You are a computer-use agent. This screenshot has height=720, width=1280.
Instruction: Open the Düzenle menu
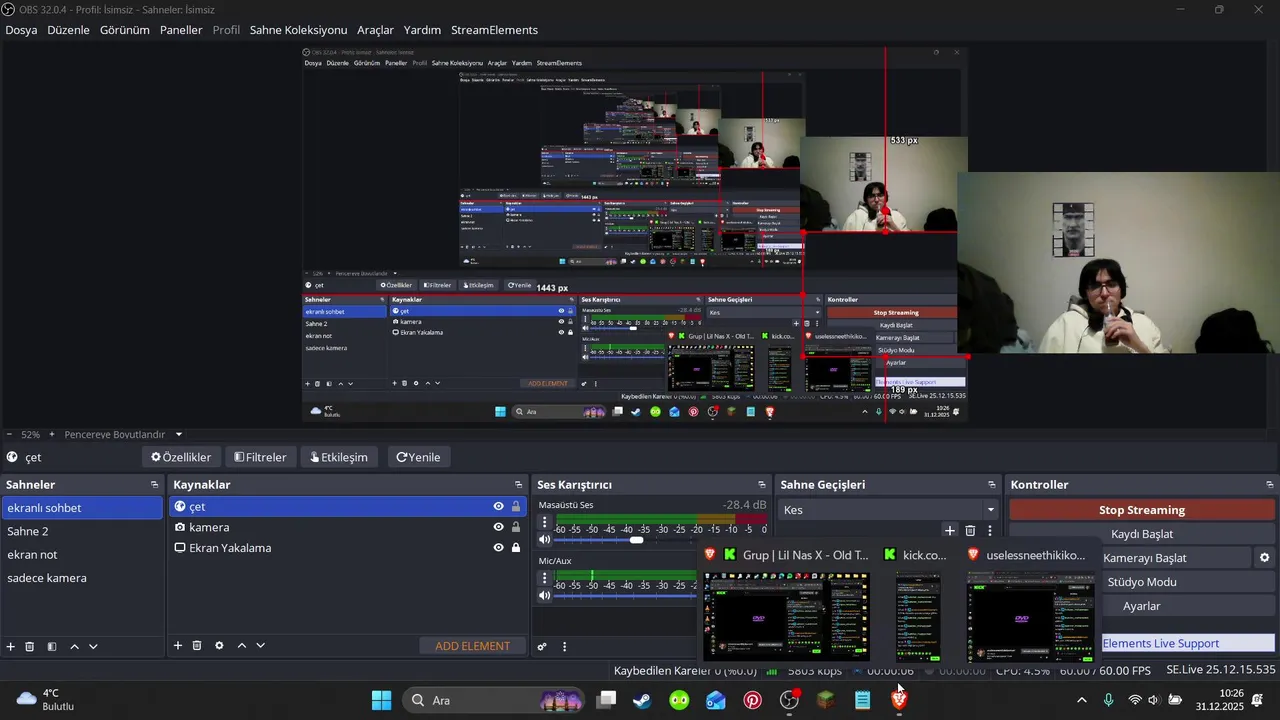69,30
